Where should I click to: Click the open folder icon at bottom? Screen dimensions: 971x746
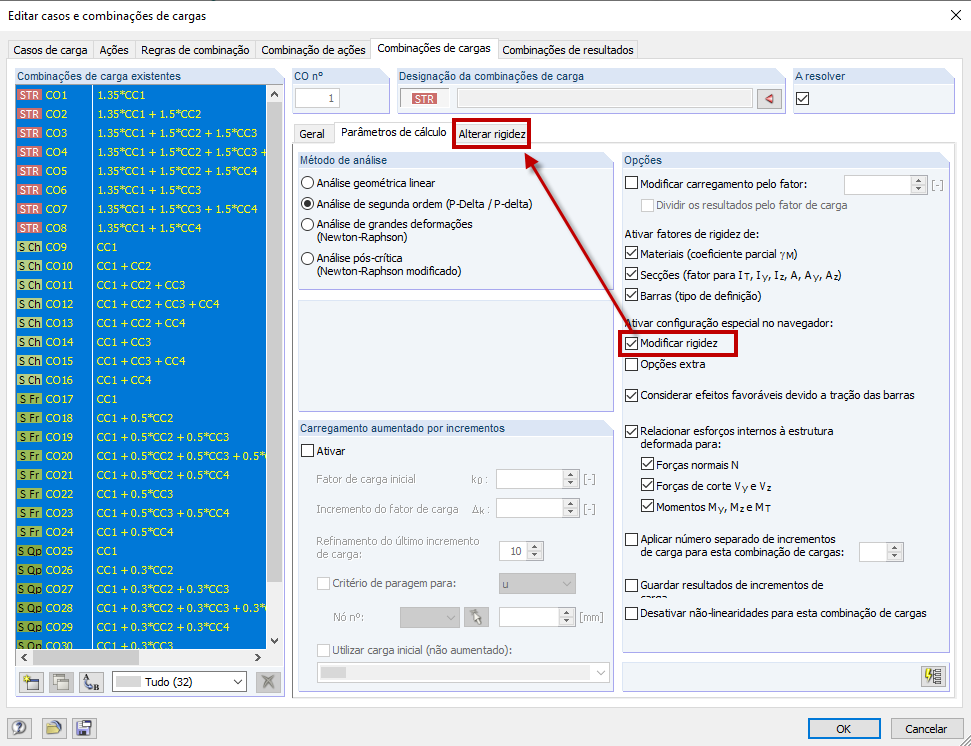(x=53, y=728)
